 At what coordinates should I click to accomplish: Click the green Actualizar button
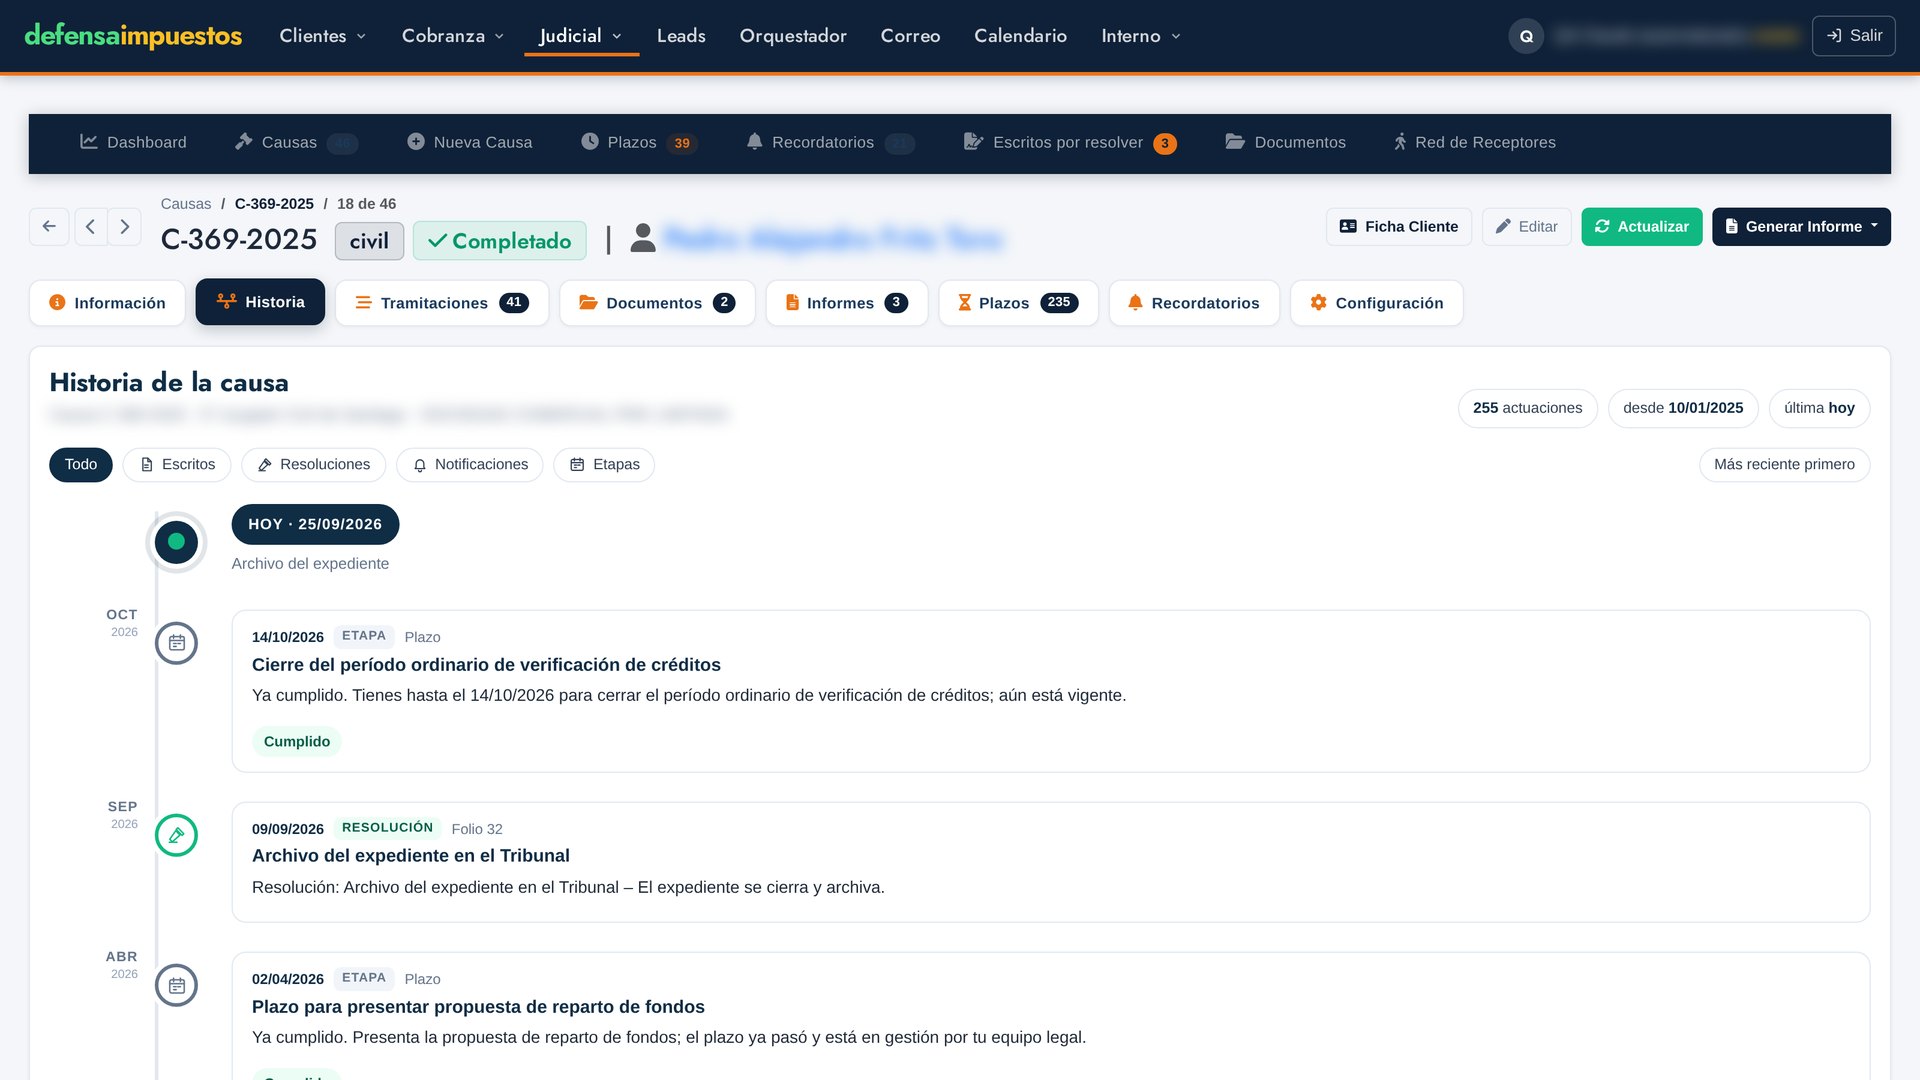coord(1641,227)
